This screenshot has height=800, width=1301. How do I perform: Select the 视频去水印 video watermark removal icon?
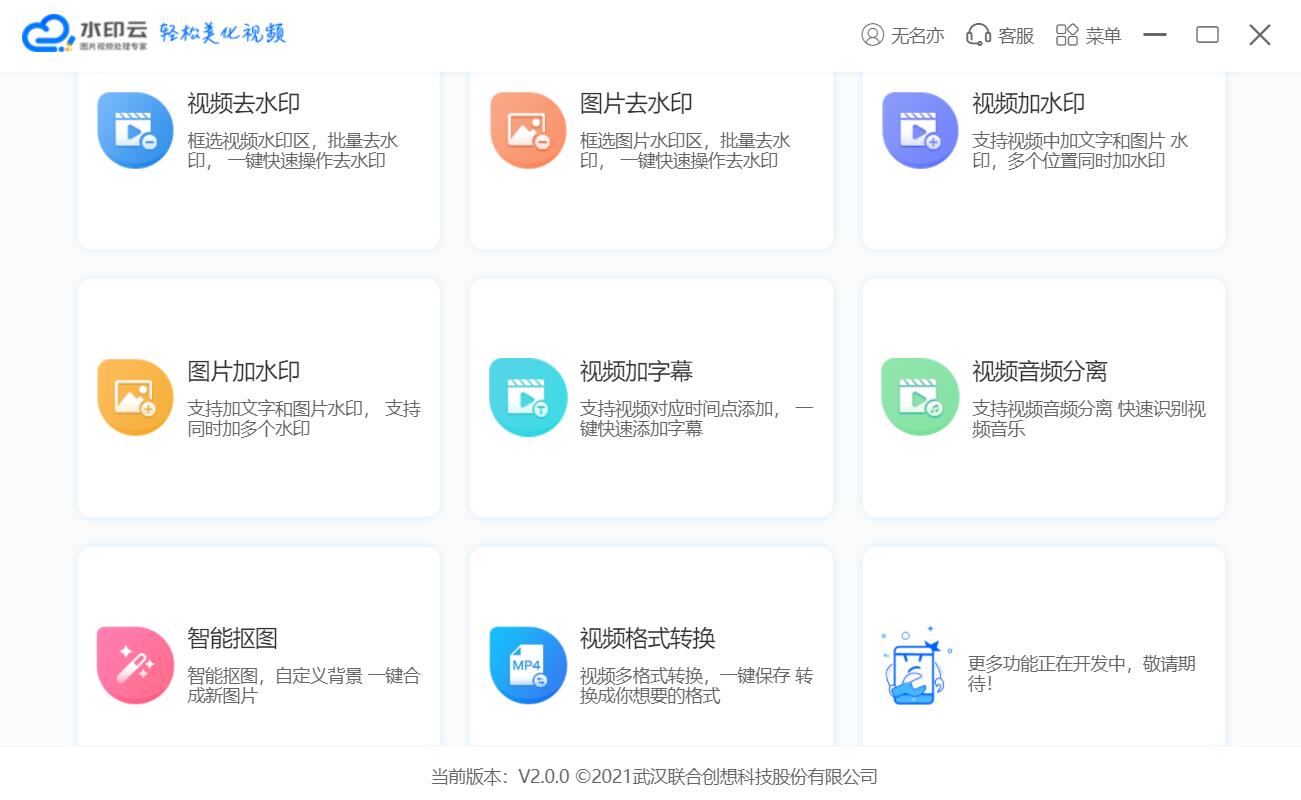pos(135,128)
